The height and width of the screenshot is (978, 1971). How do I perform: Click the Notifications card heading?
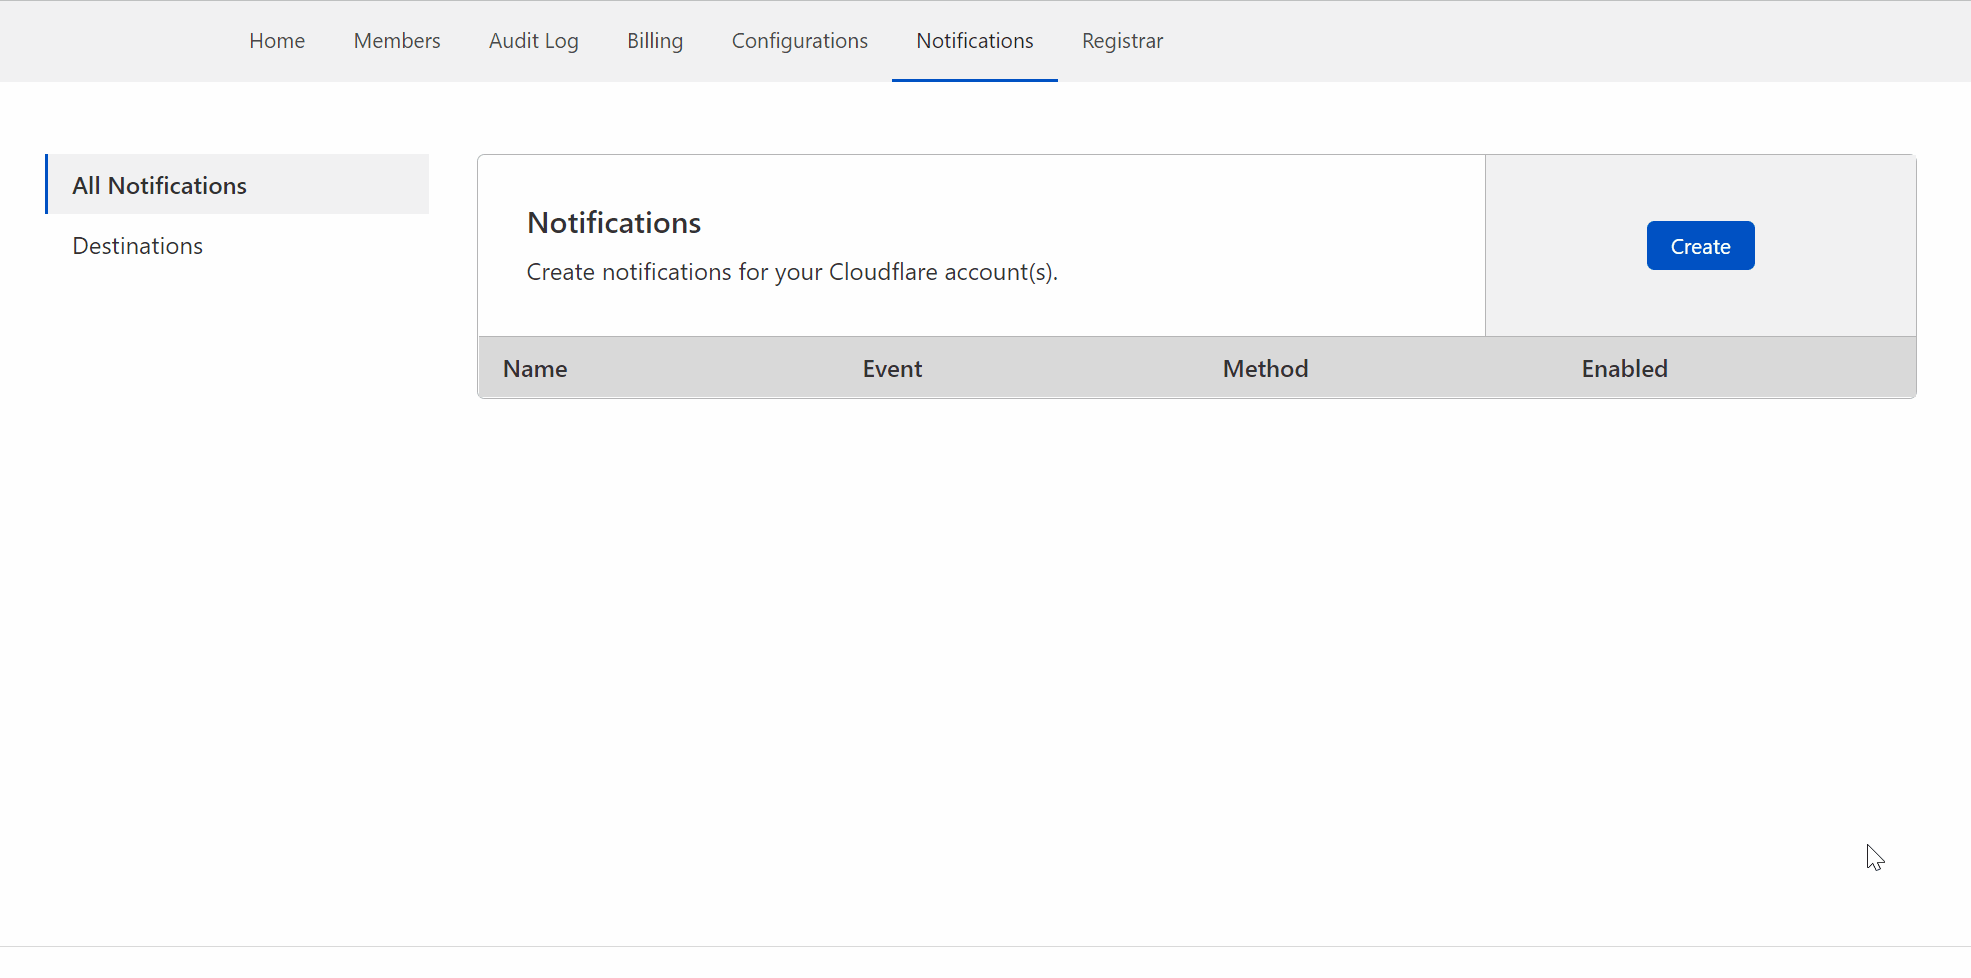tap(614, 223)
